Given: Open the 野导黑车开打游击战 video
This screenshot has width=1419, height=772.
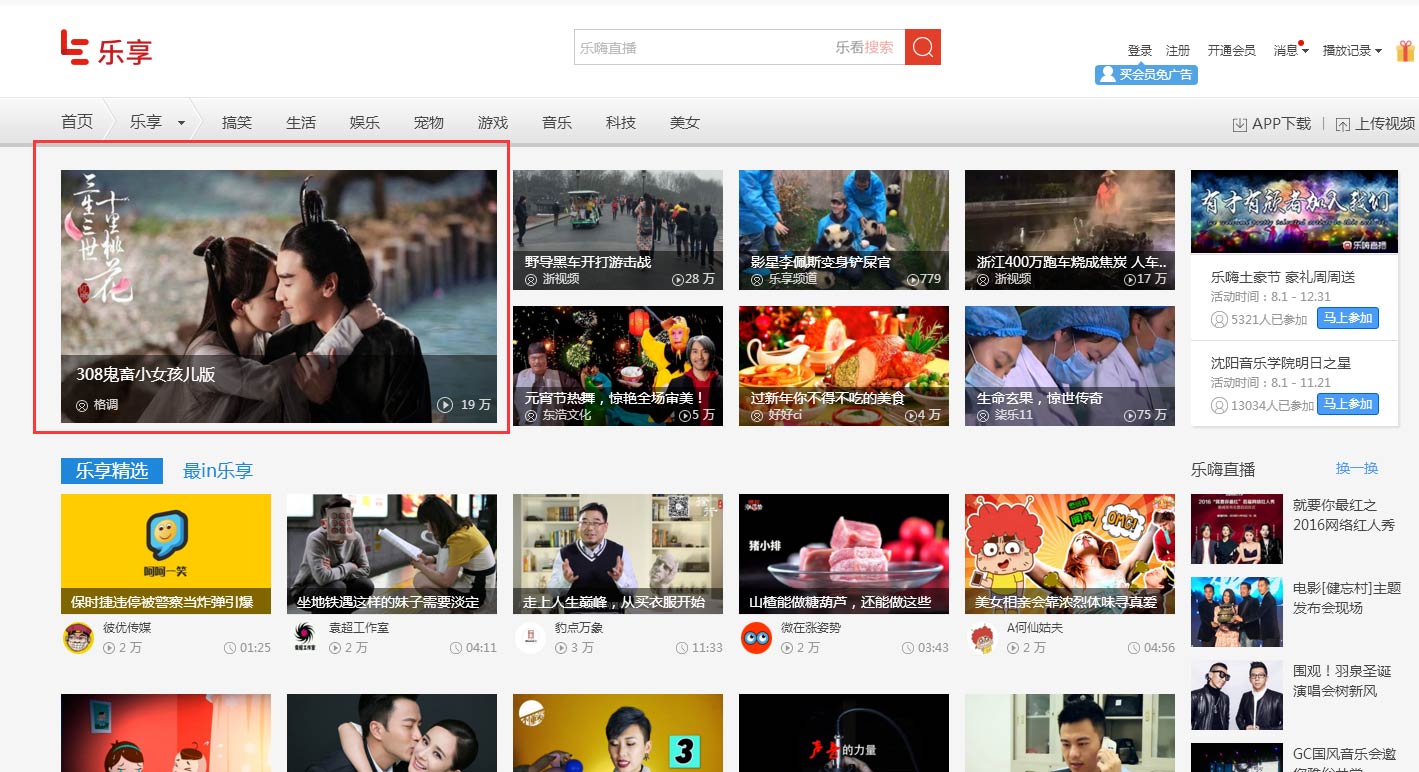Looking at the screenshot, I should (x=618, y=230).
